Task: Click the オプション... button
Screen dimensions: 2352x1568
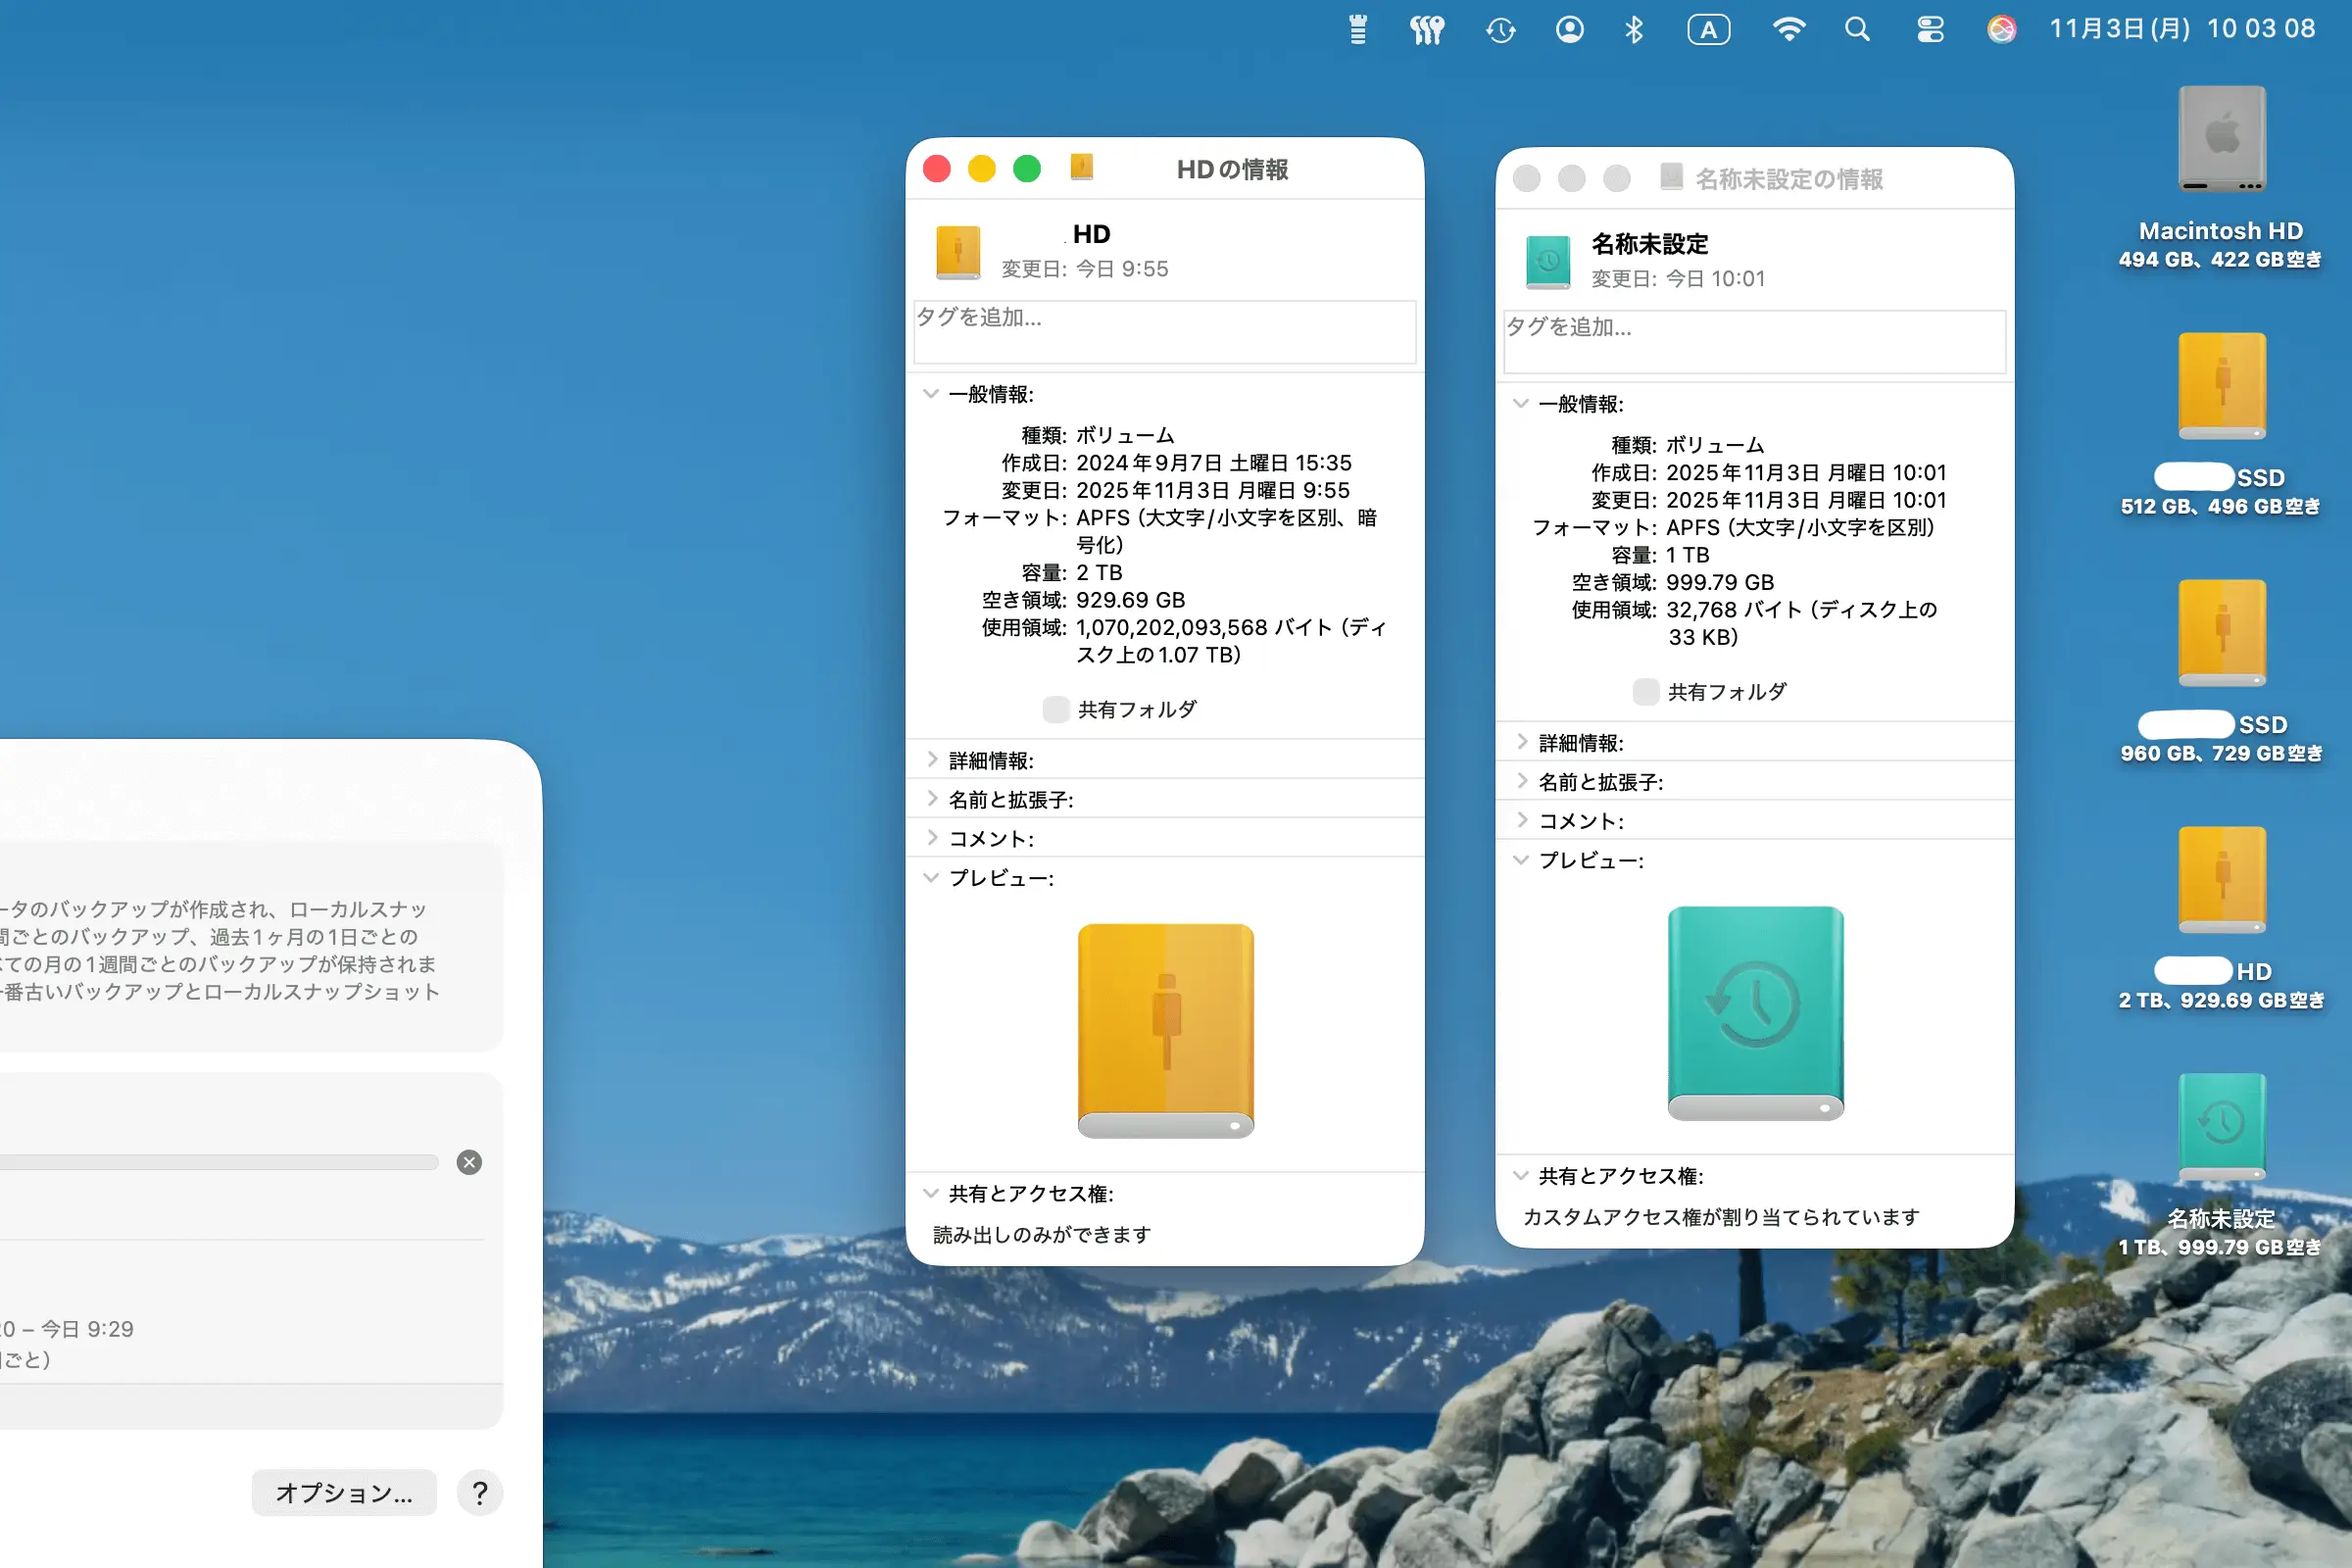Action: tap(344, 1493)
